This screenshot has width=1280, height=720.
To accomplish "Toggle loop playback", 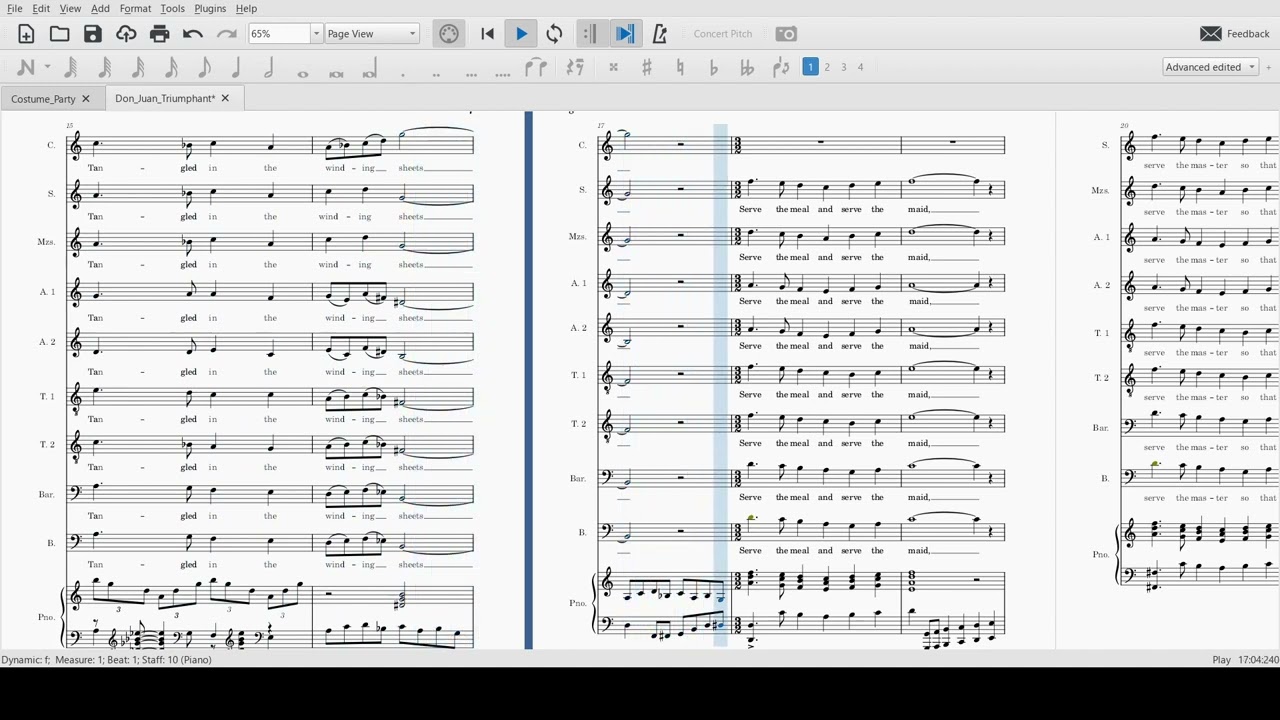I will (554, 34).
